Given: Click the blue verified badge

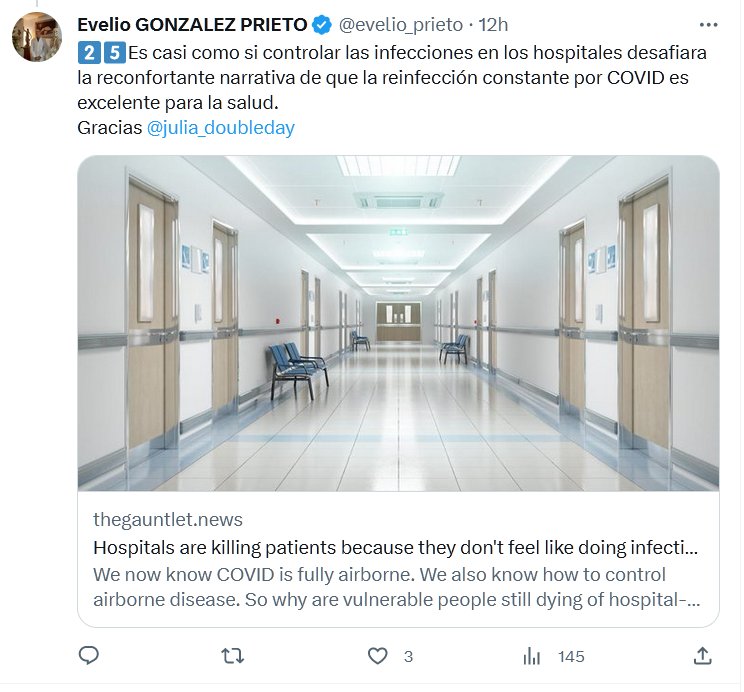Looking at the screenshot, I should click(323, 24).
